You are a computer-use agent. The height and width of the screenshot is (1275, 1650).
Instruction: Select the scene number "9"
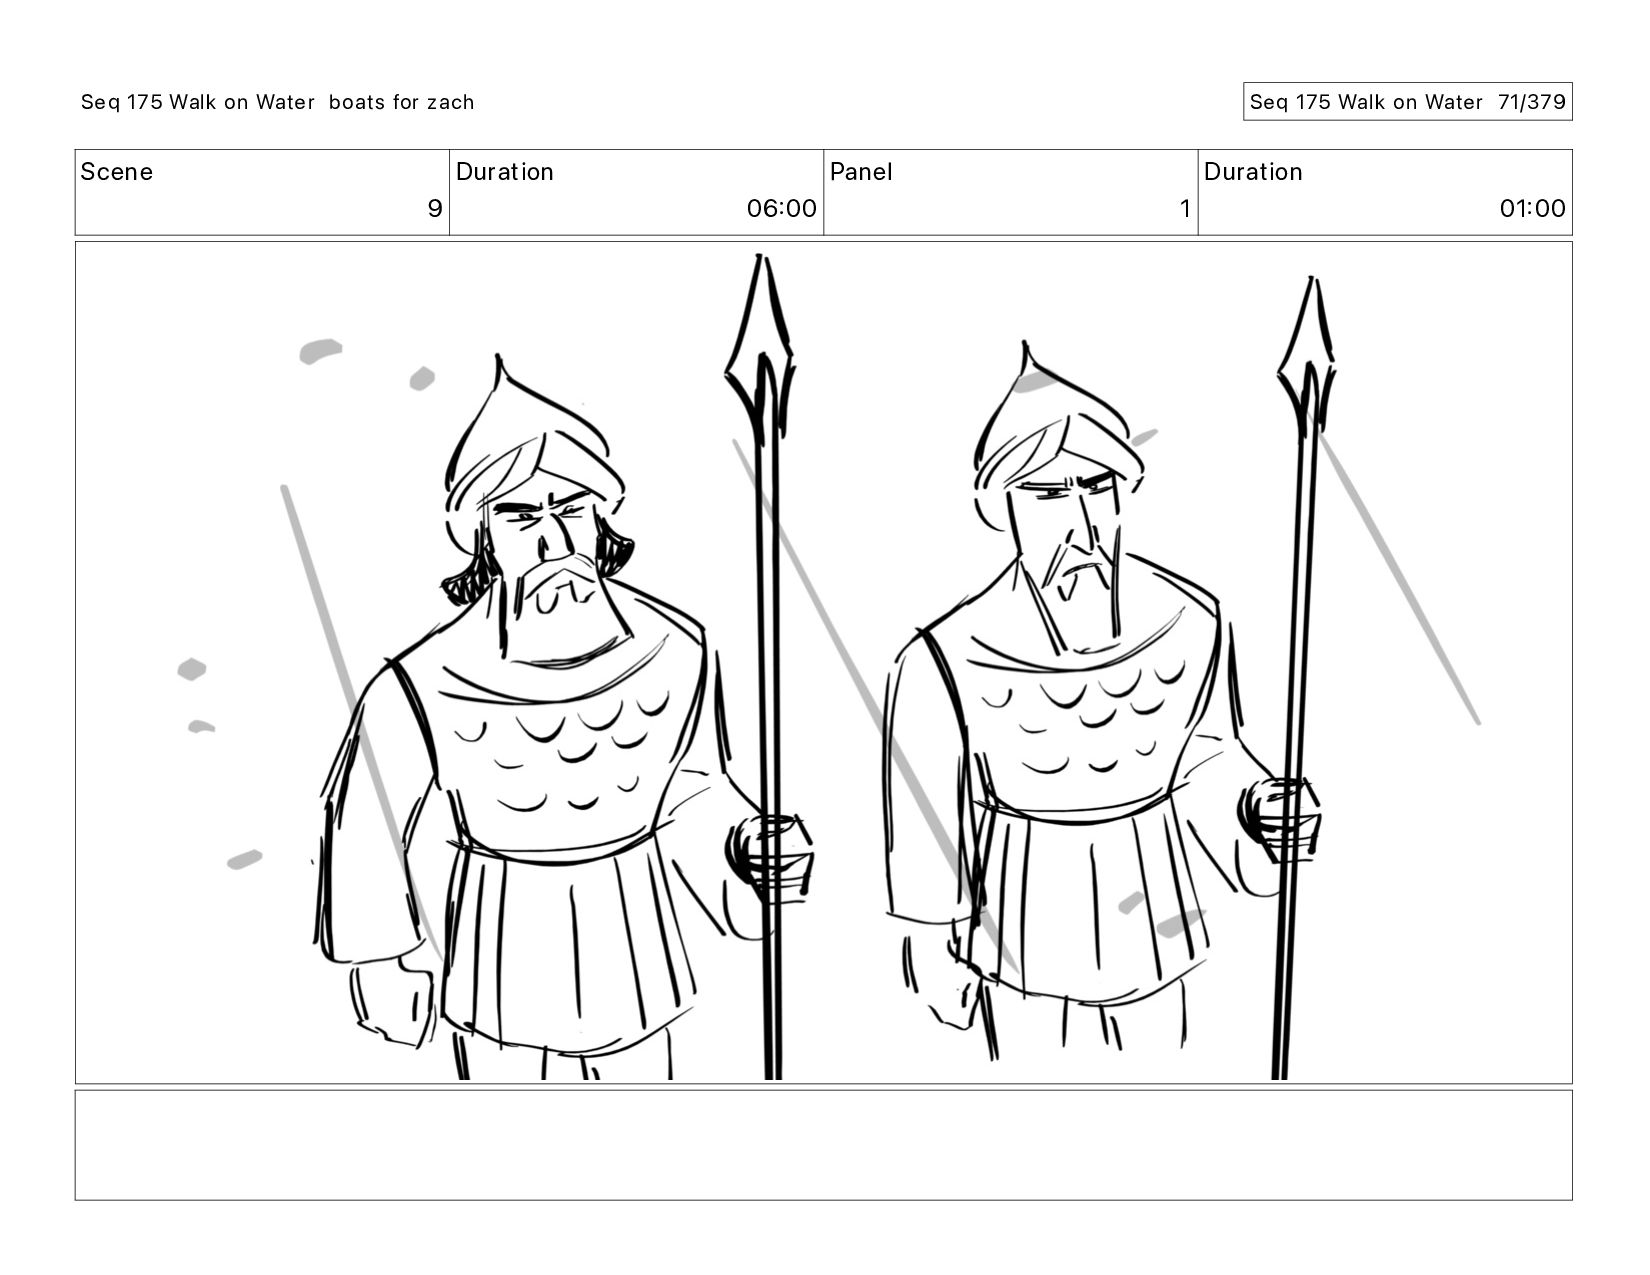point(435,208)
